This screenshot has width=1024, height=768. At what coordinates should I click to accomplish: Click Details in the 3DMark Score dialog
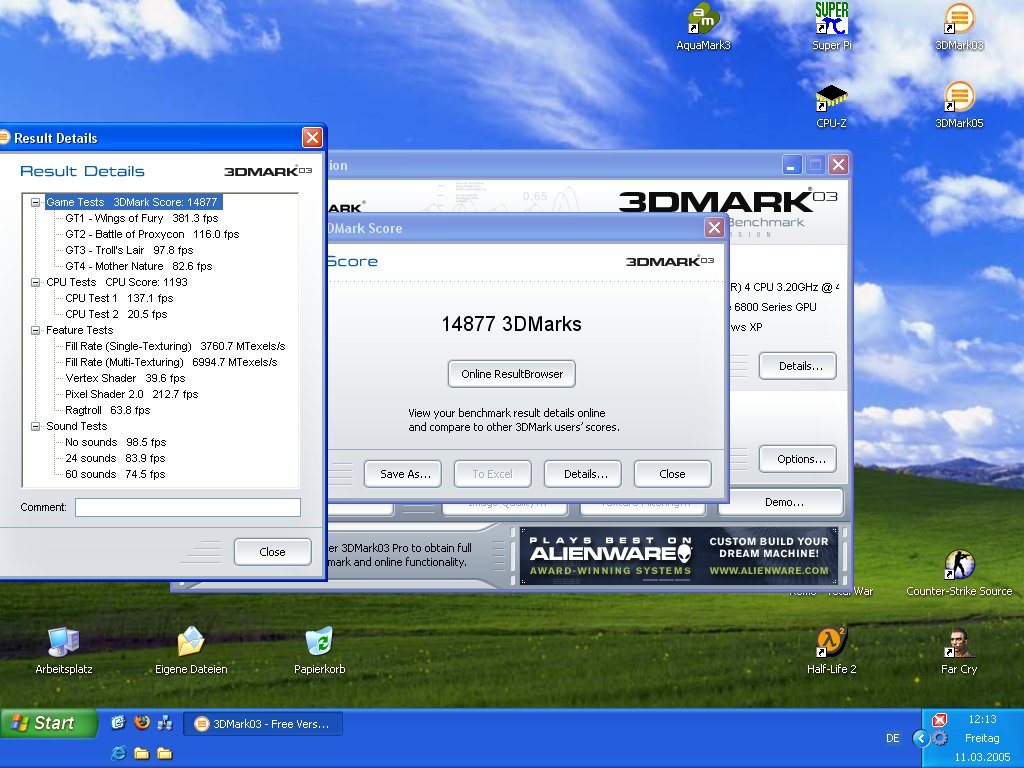coord(583,474)
